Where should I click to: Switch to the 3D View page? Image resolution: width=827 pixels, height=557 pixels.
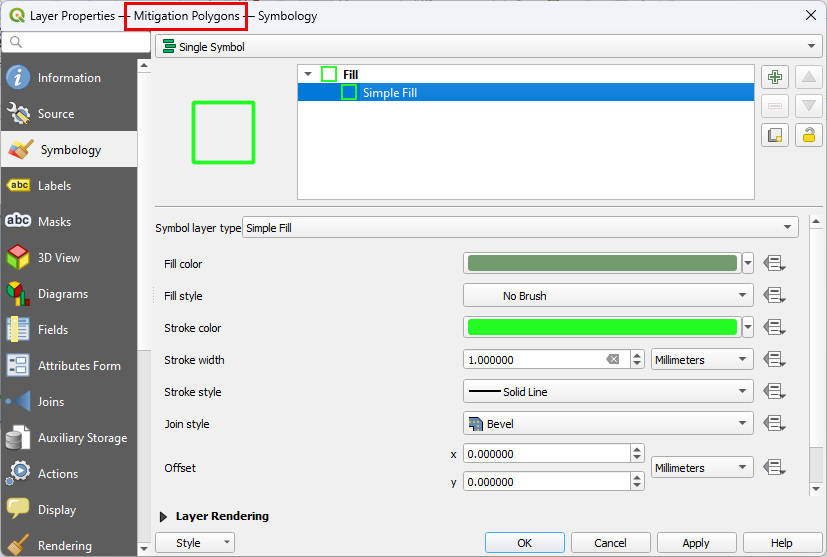tap(58, 258)
